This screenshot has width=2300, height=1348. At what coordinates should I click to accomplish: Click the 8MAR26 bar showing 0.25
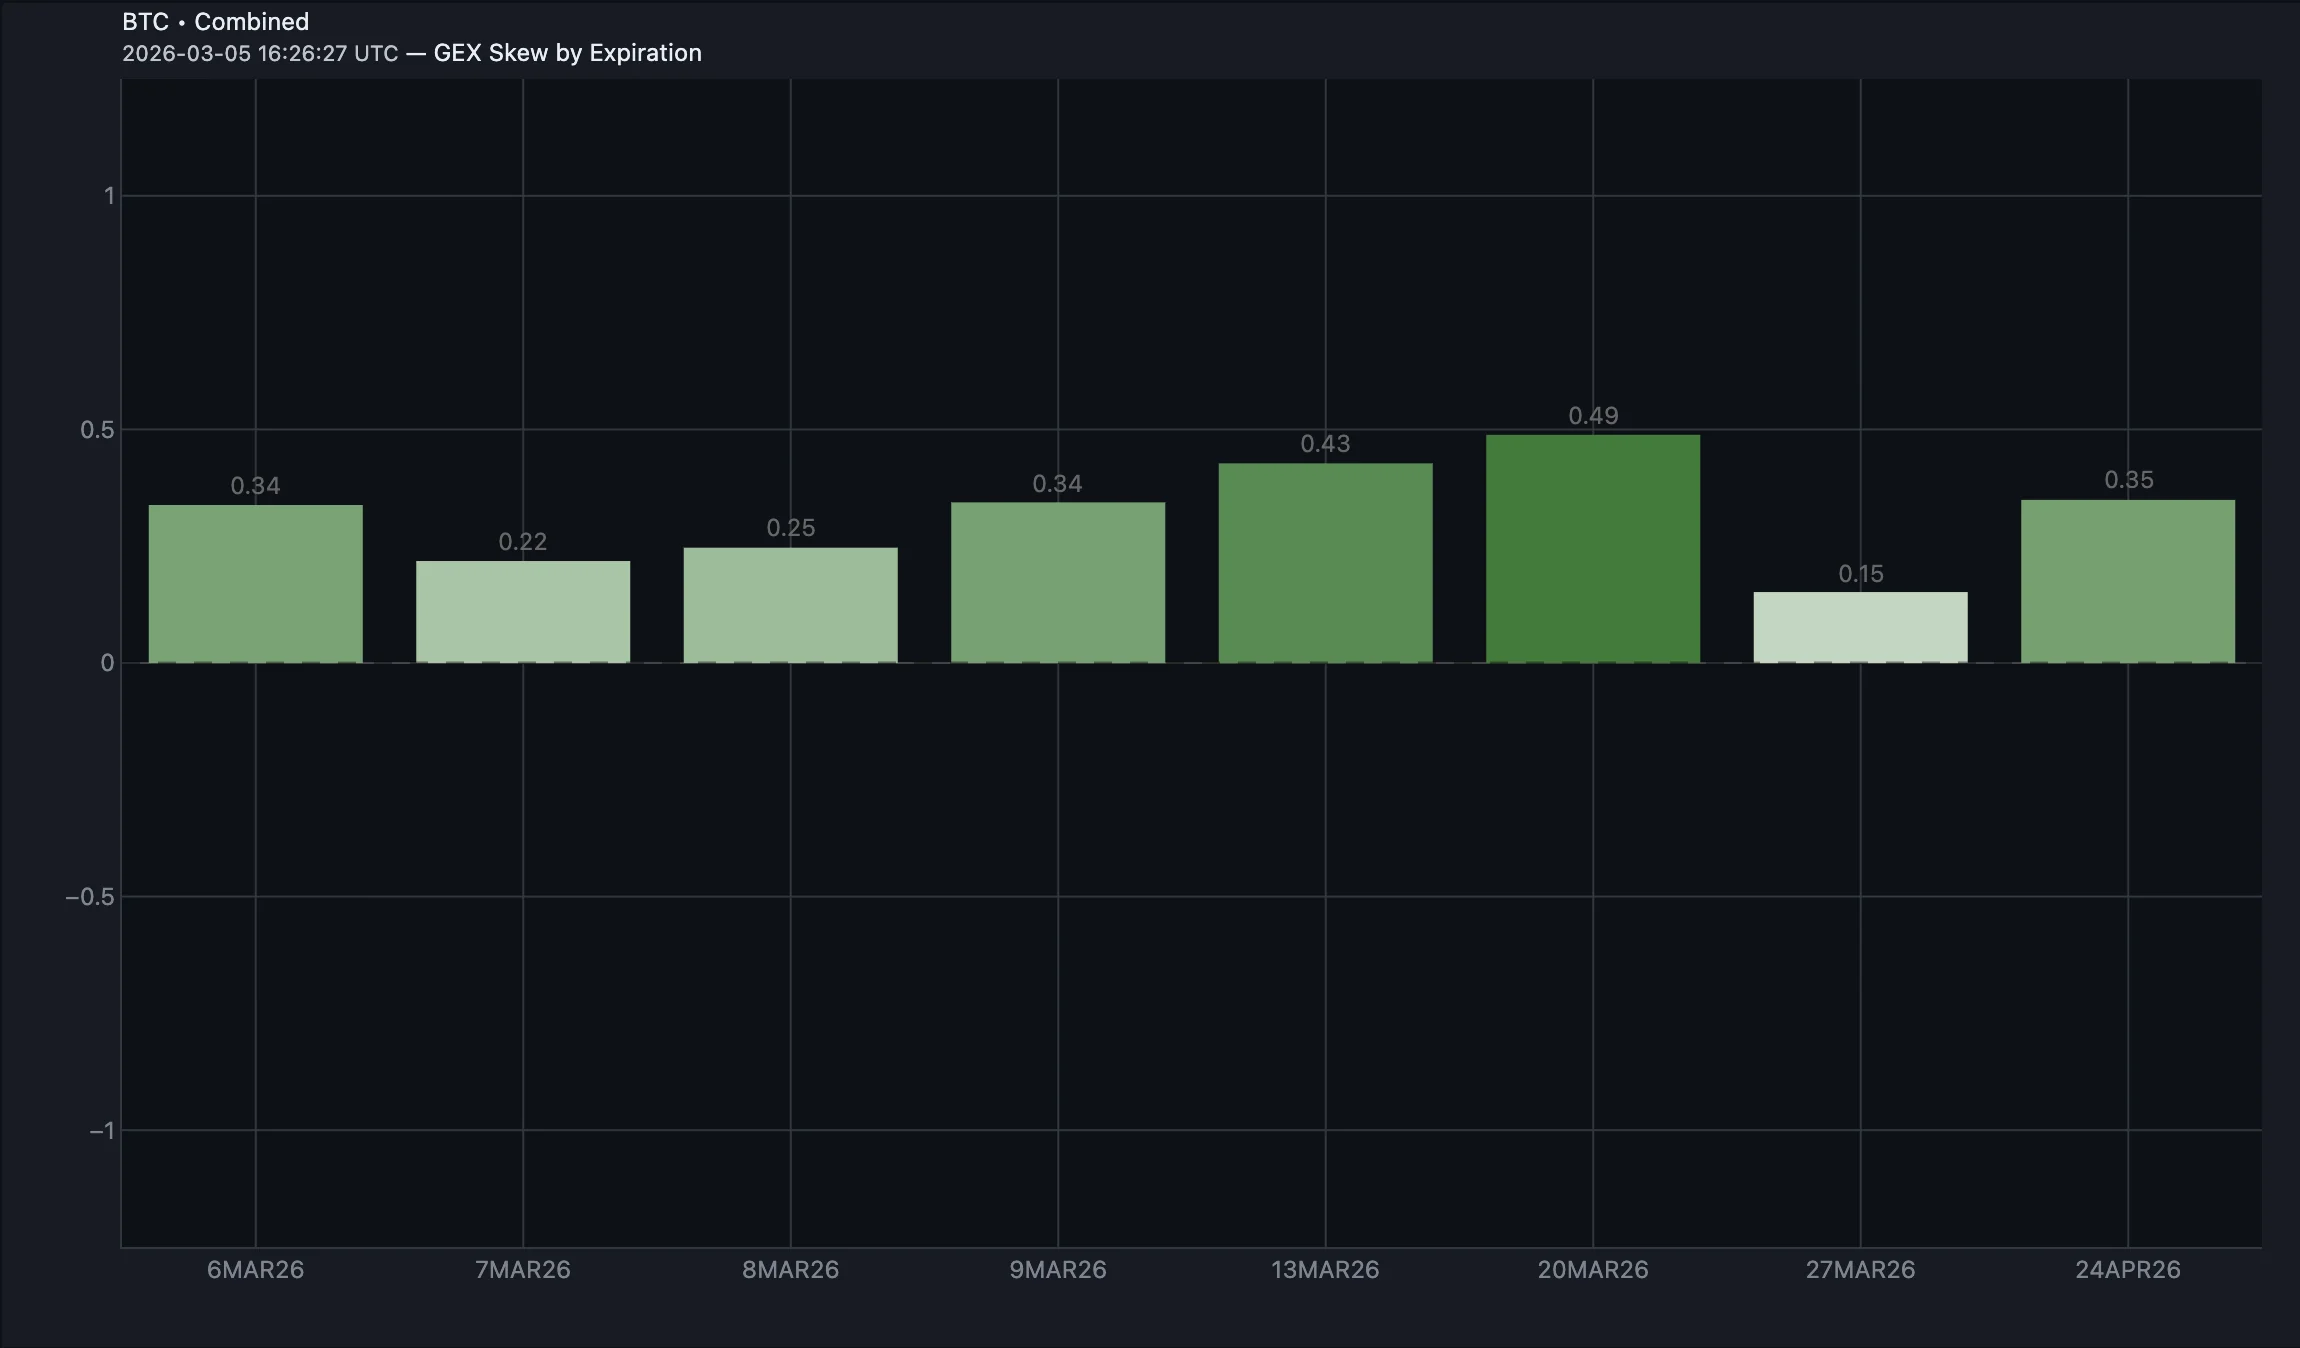790,605
